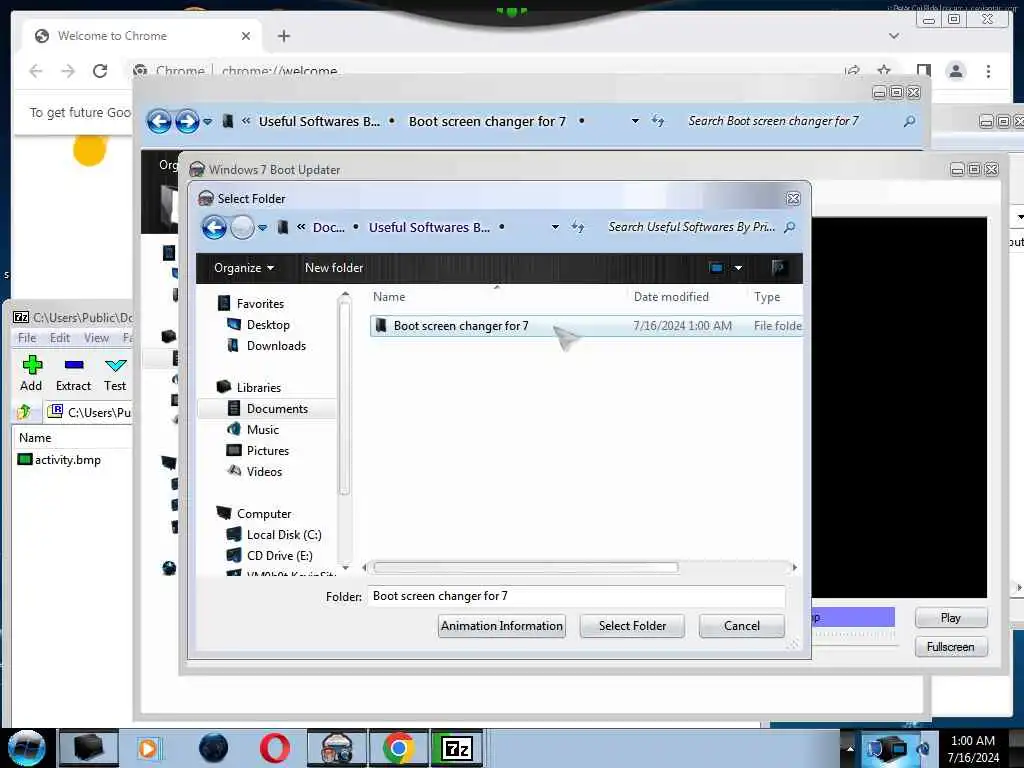
Task: Open recent locations dropdown in Select Folder dialog
Action: (x=263, y=227)
